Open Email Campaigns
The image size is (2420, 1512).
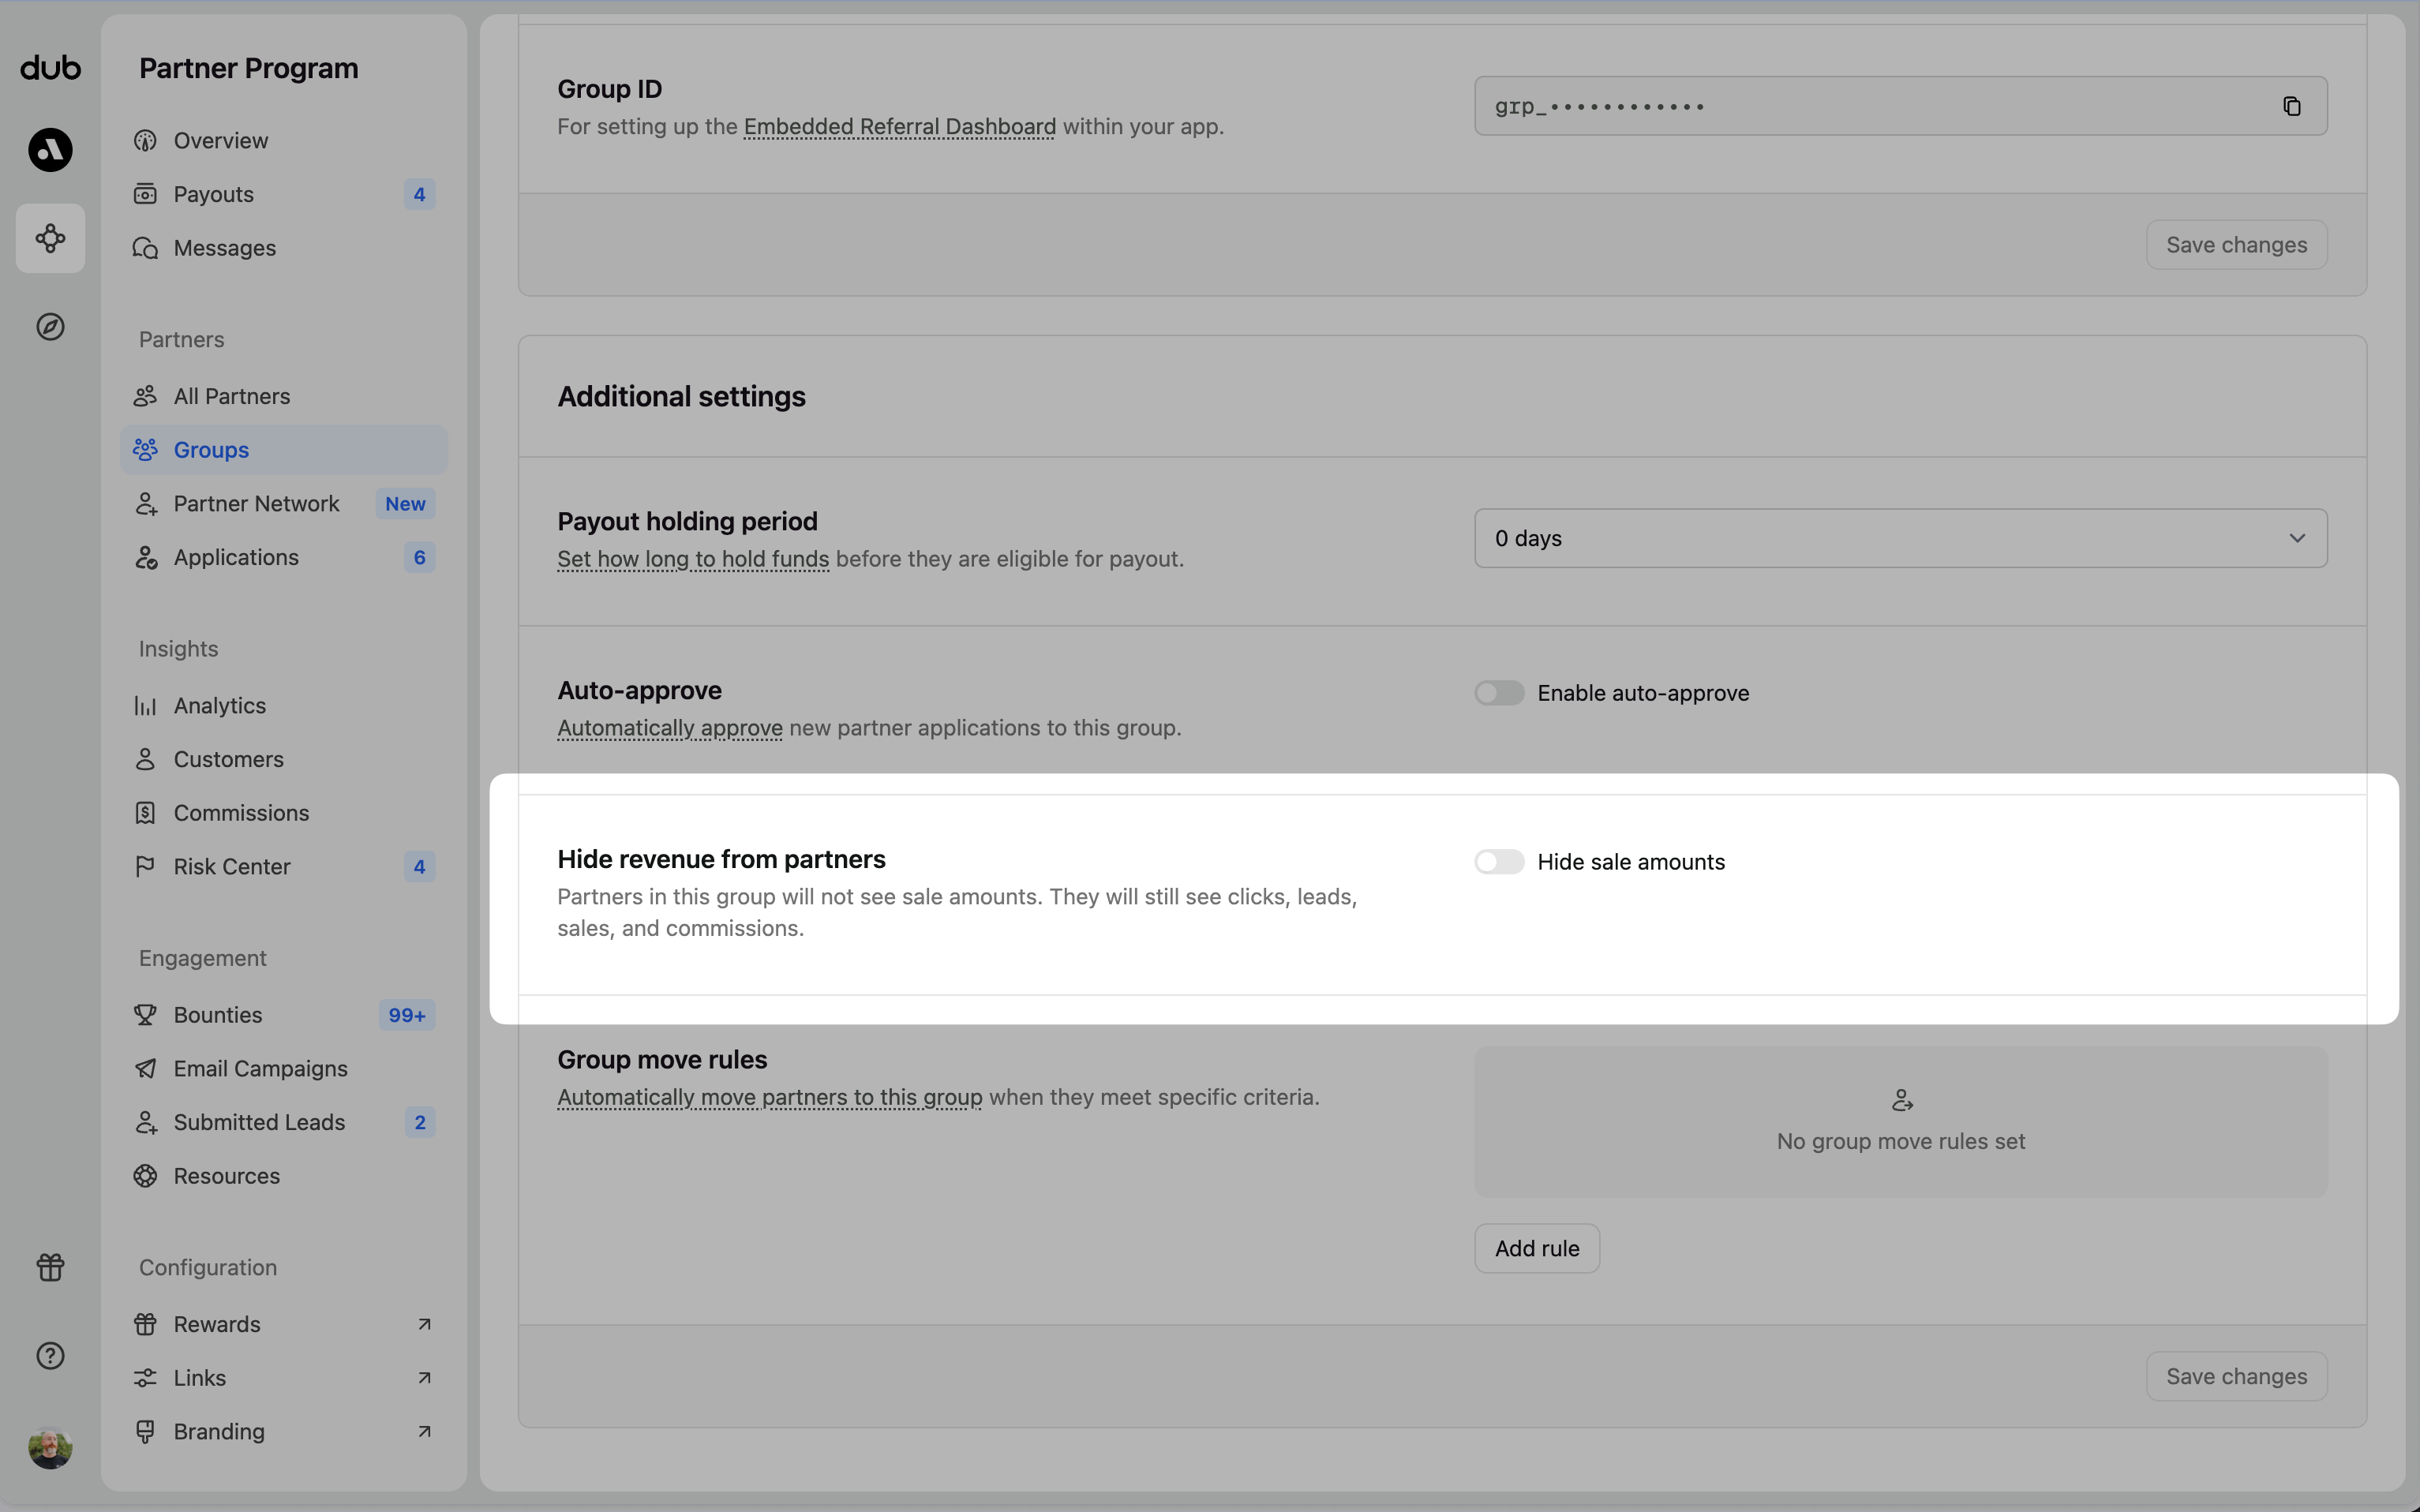[284, 1069]
